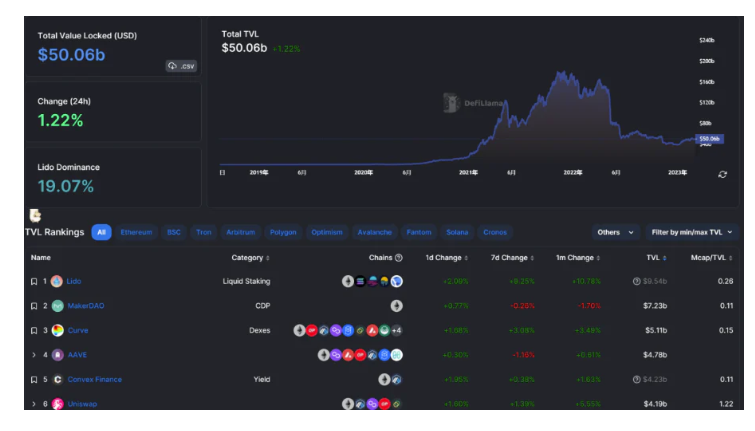Click the Lido logo icon

[57, 281]
